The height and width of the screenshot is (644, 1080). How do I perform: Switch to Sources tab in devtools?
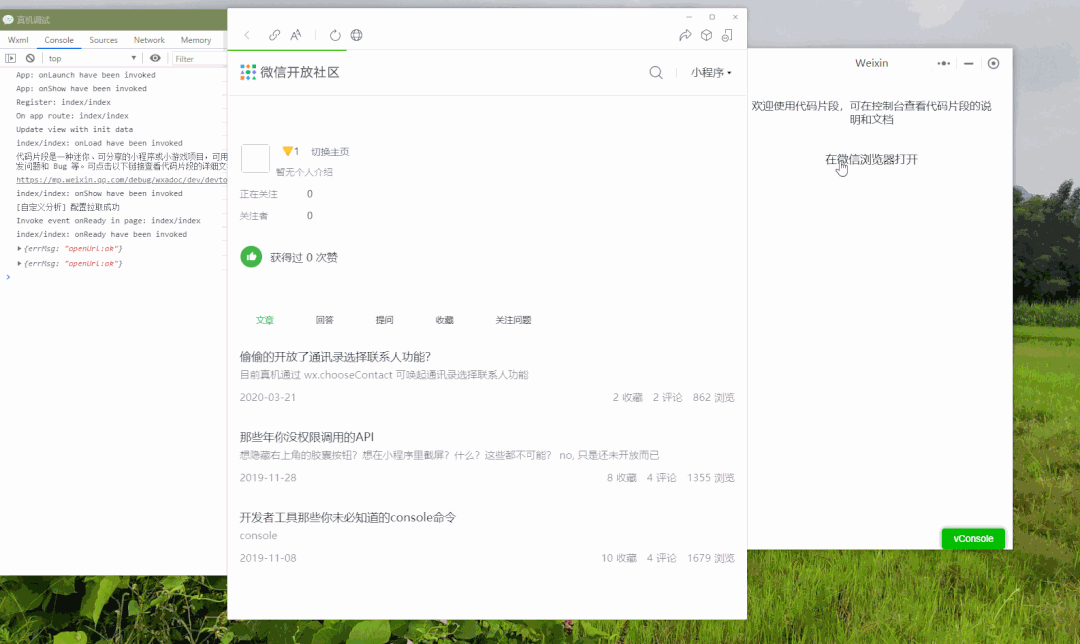[103, 40]
